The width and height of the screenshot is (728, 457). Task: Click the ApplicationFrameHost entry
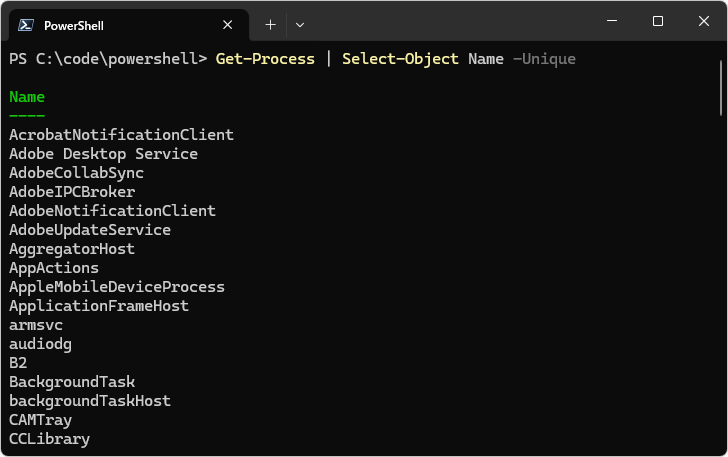tap(99, 306)
